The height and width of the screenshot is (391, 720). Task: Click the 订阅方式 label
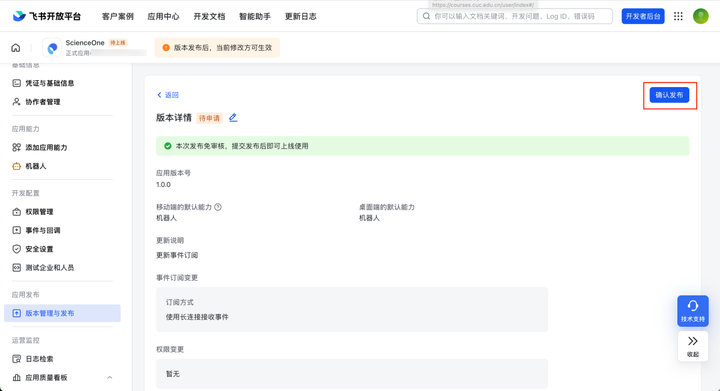180,302
